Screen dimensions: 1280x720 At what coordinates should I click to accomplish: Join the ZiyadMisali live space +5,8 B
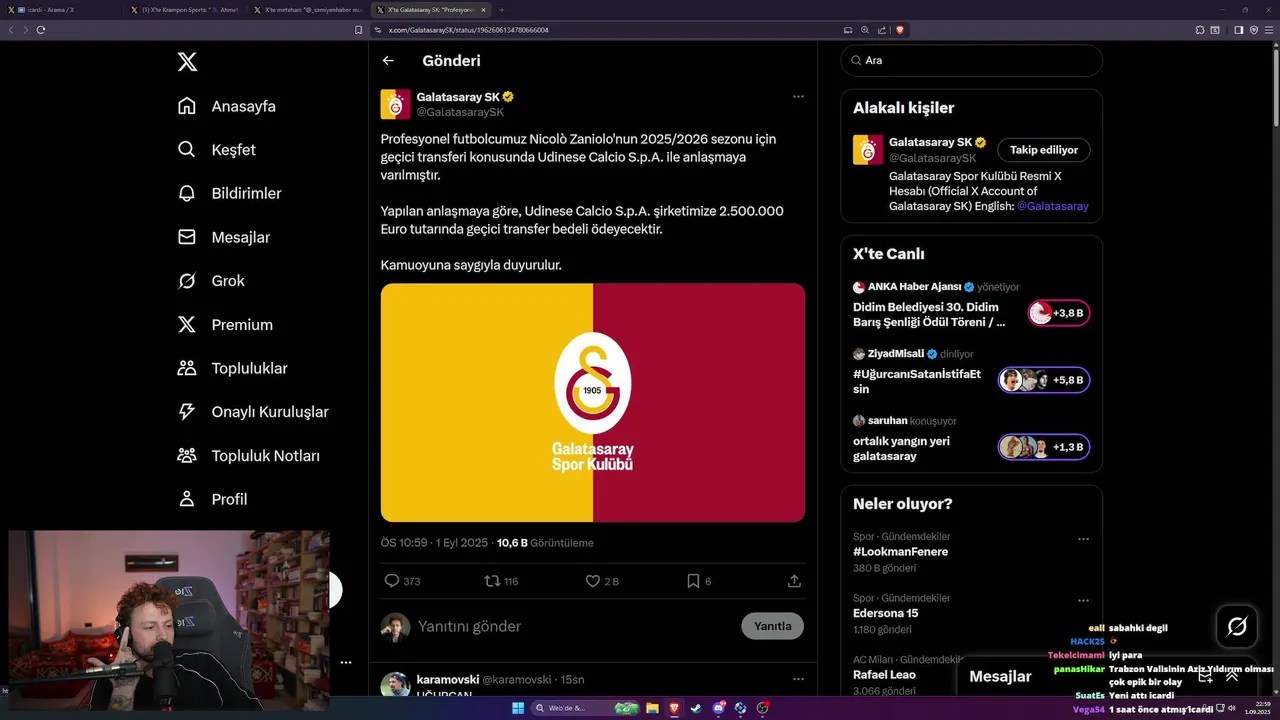[x=1043, y=380]
